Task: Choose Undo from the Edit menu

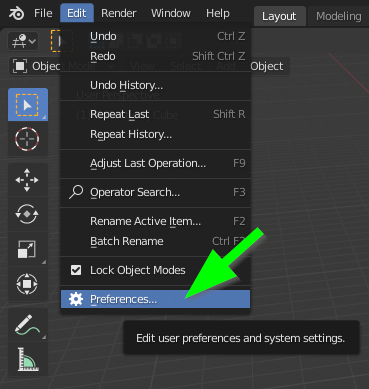Action: (155, 36)
